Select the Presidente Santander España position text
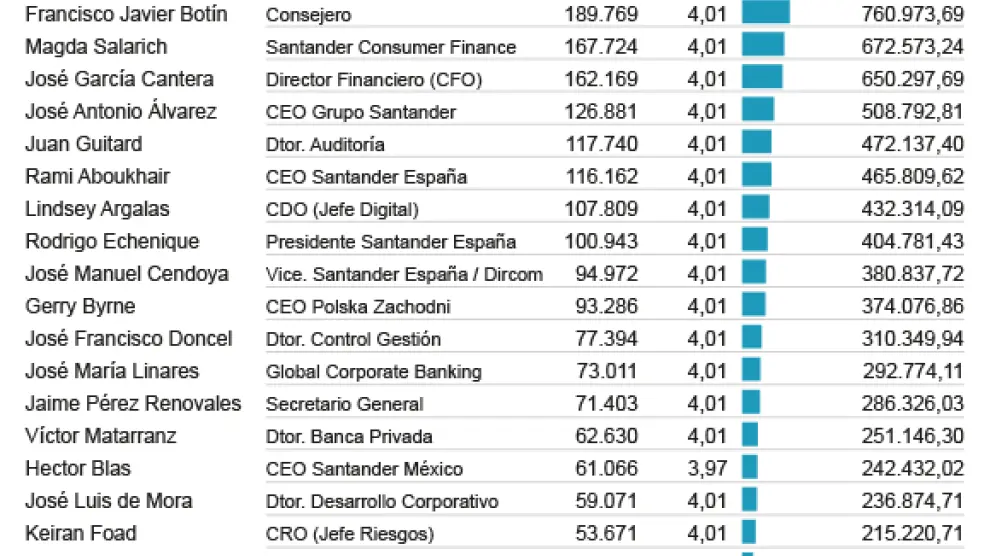The height and width of the screenshot is (556, 990). pyautogui.click(x=391, y=242)
